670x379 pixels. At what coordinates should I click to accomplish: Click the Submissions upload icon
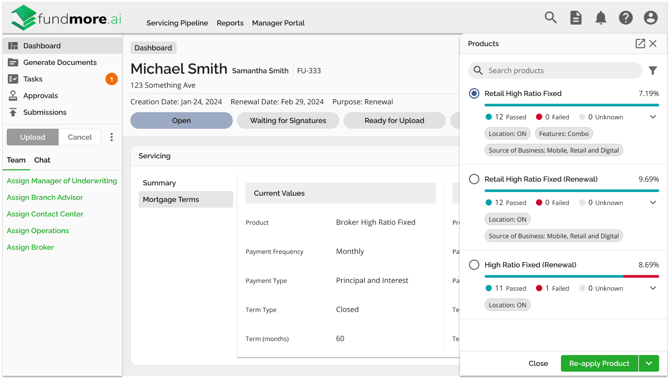coord(13,112)
